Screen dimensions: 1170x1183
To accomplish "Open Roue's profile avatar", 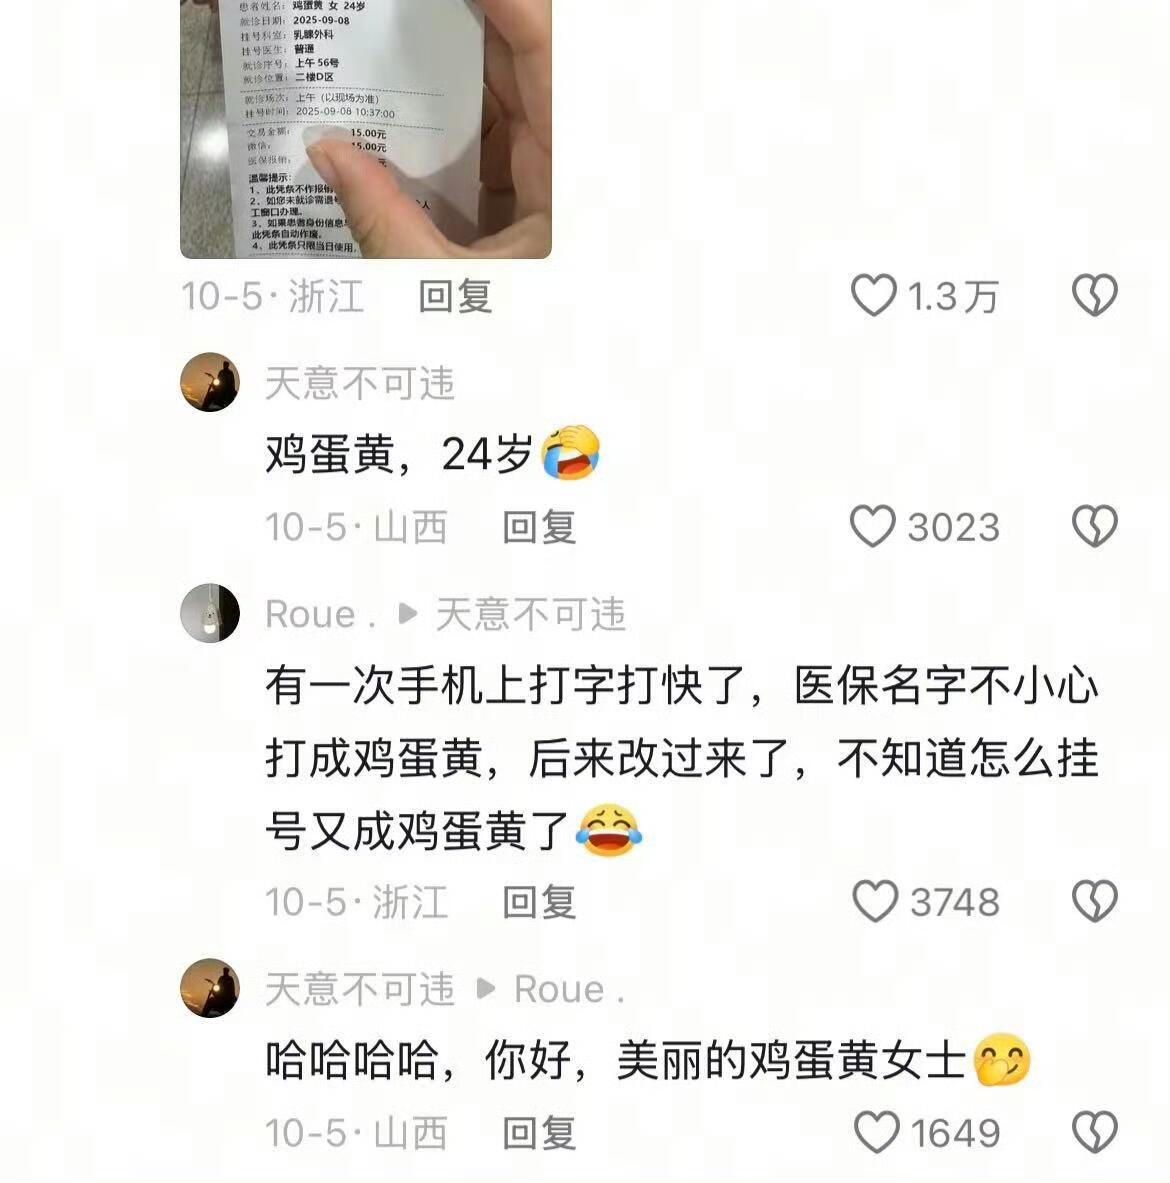I will tap(210, 613).
